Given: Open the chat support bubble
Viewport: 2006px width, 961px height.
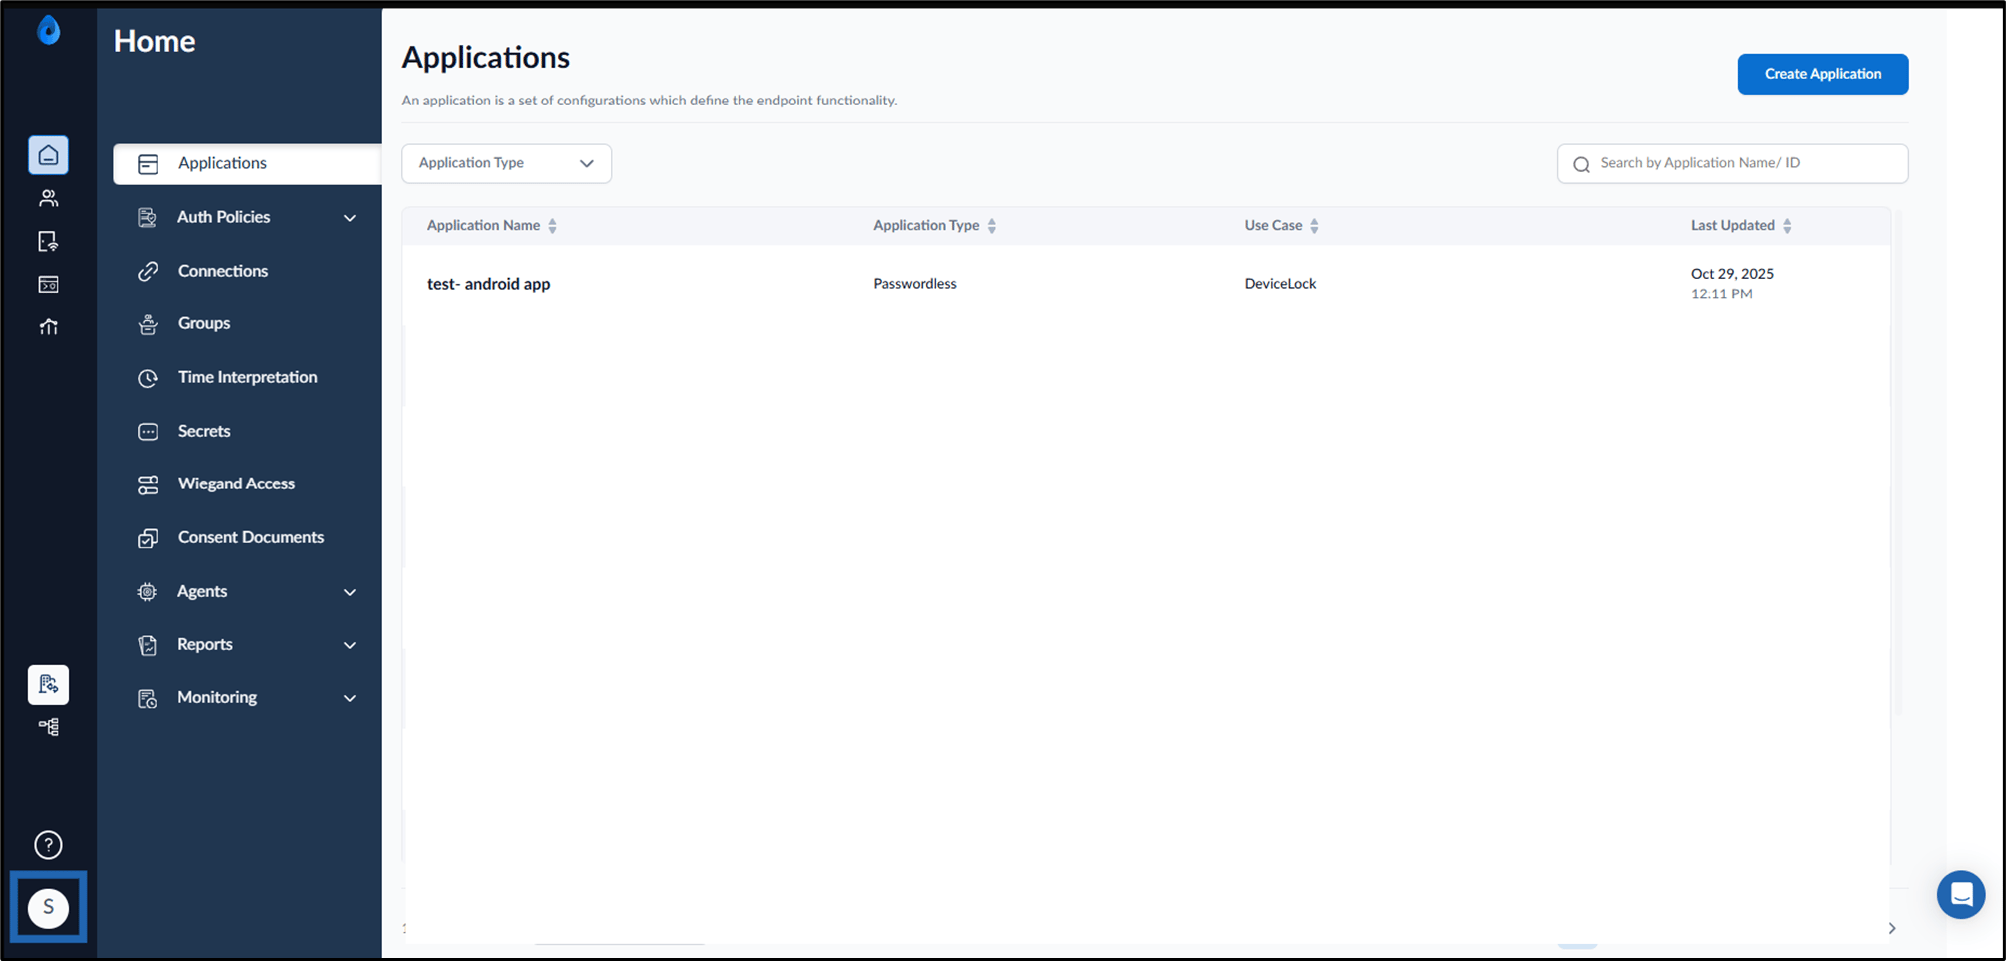Looking at the screenshot, I should coord(1961,894).
